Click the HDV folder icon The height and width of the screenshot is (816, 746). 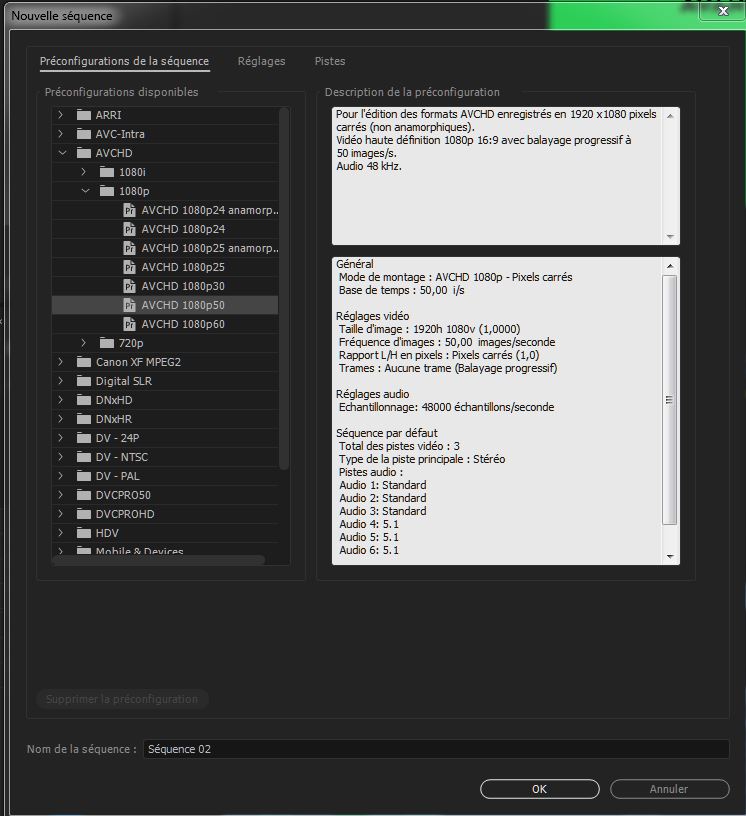tap(84, 533)
